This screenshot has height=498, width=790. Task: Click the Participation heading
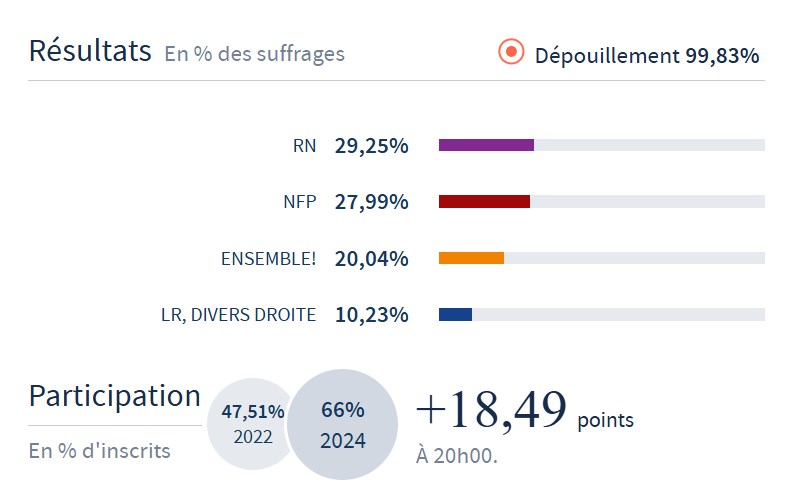pos(114,396)
